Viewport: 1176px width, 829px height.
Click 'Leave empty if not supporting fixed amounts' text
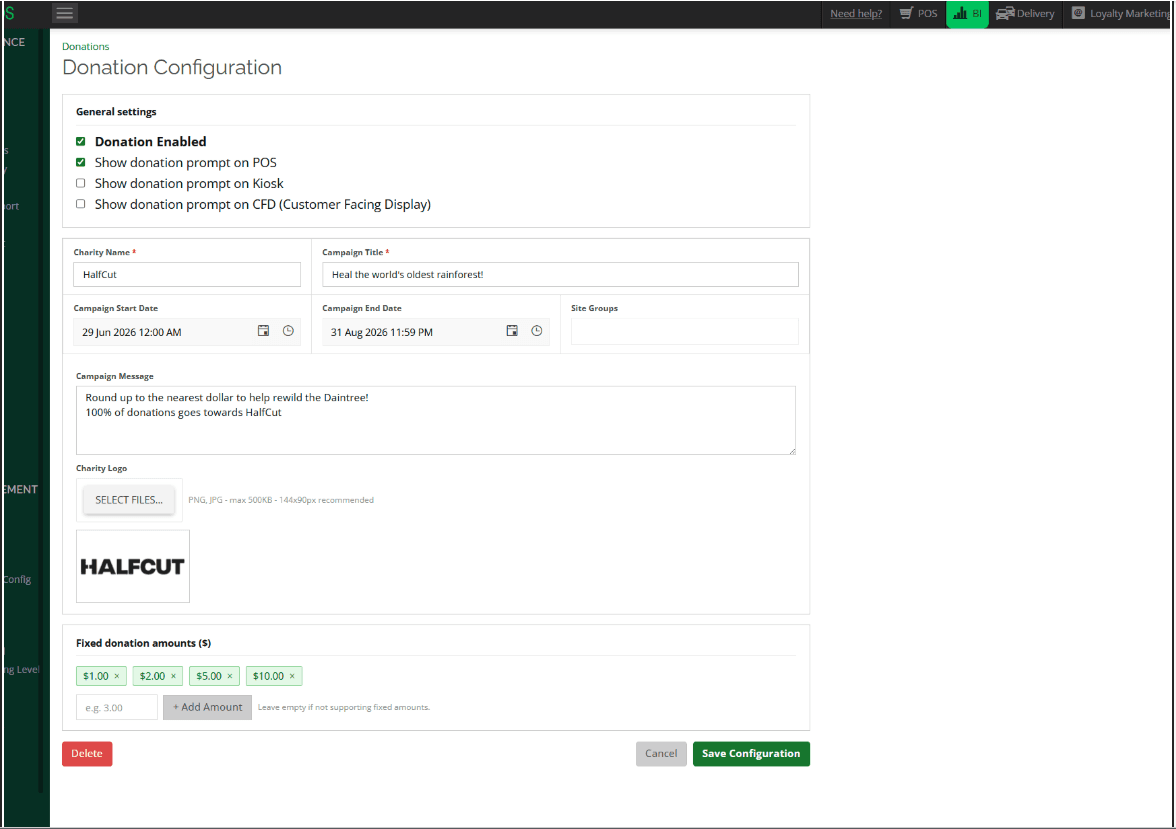pos(344,707)
